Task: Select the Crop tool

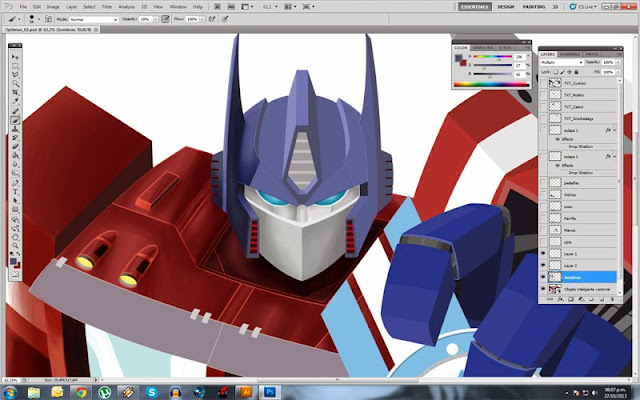Action: [x=15, y=93]
